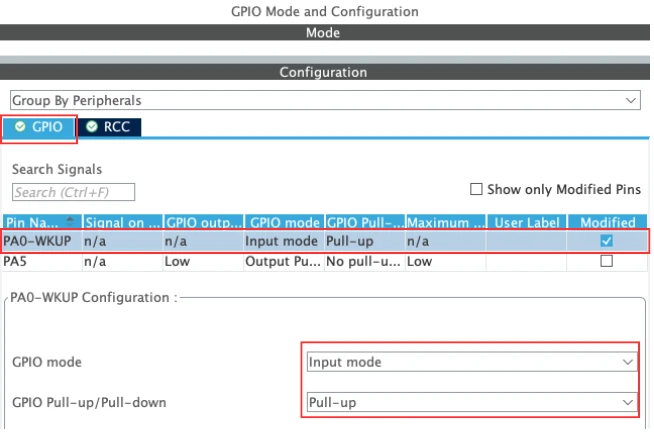The image size is (654, 437).
Task: Open the Group By Peripherals dropdown
Action: 324,101
